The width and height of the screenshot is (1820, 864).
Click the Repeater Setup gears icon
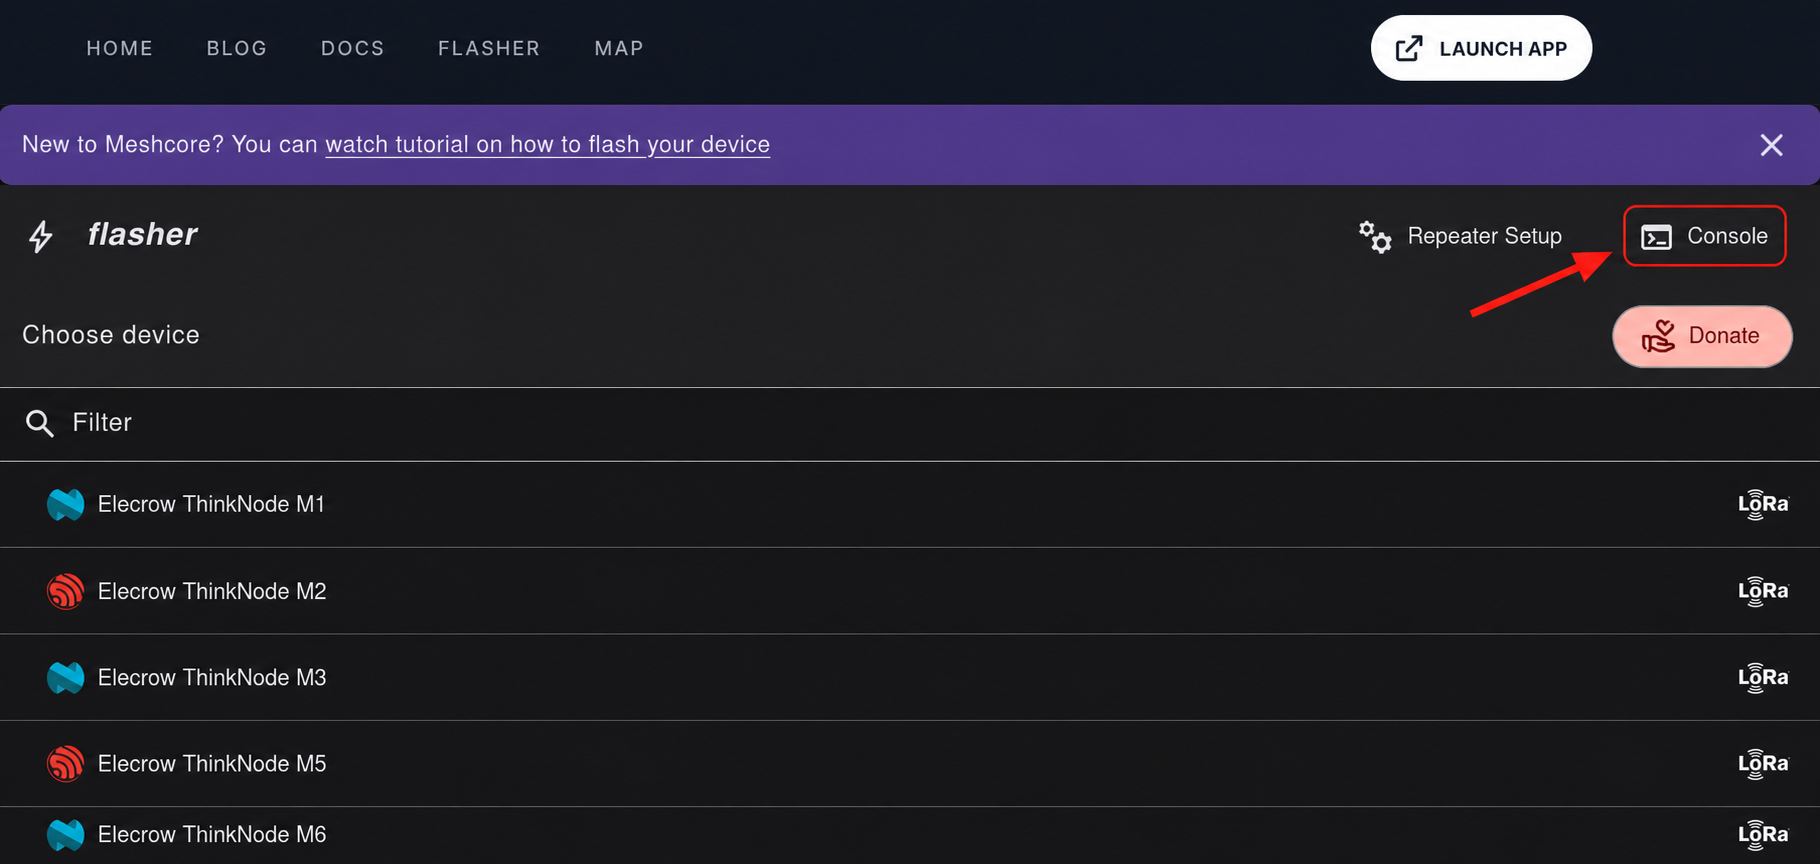[x=1375, y=237]
